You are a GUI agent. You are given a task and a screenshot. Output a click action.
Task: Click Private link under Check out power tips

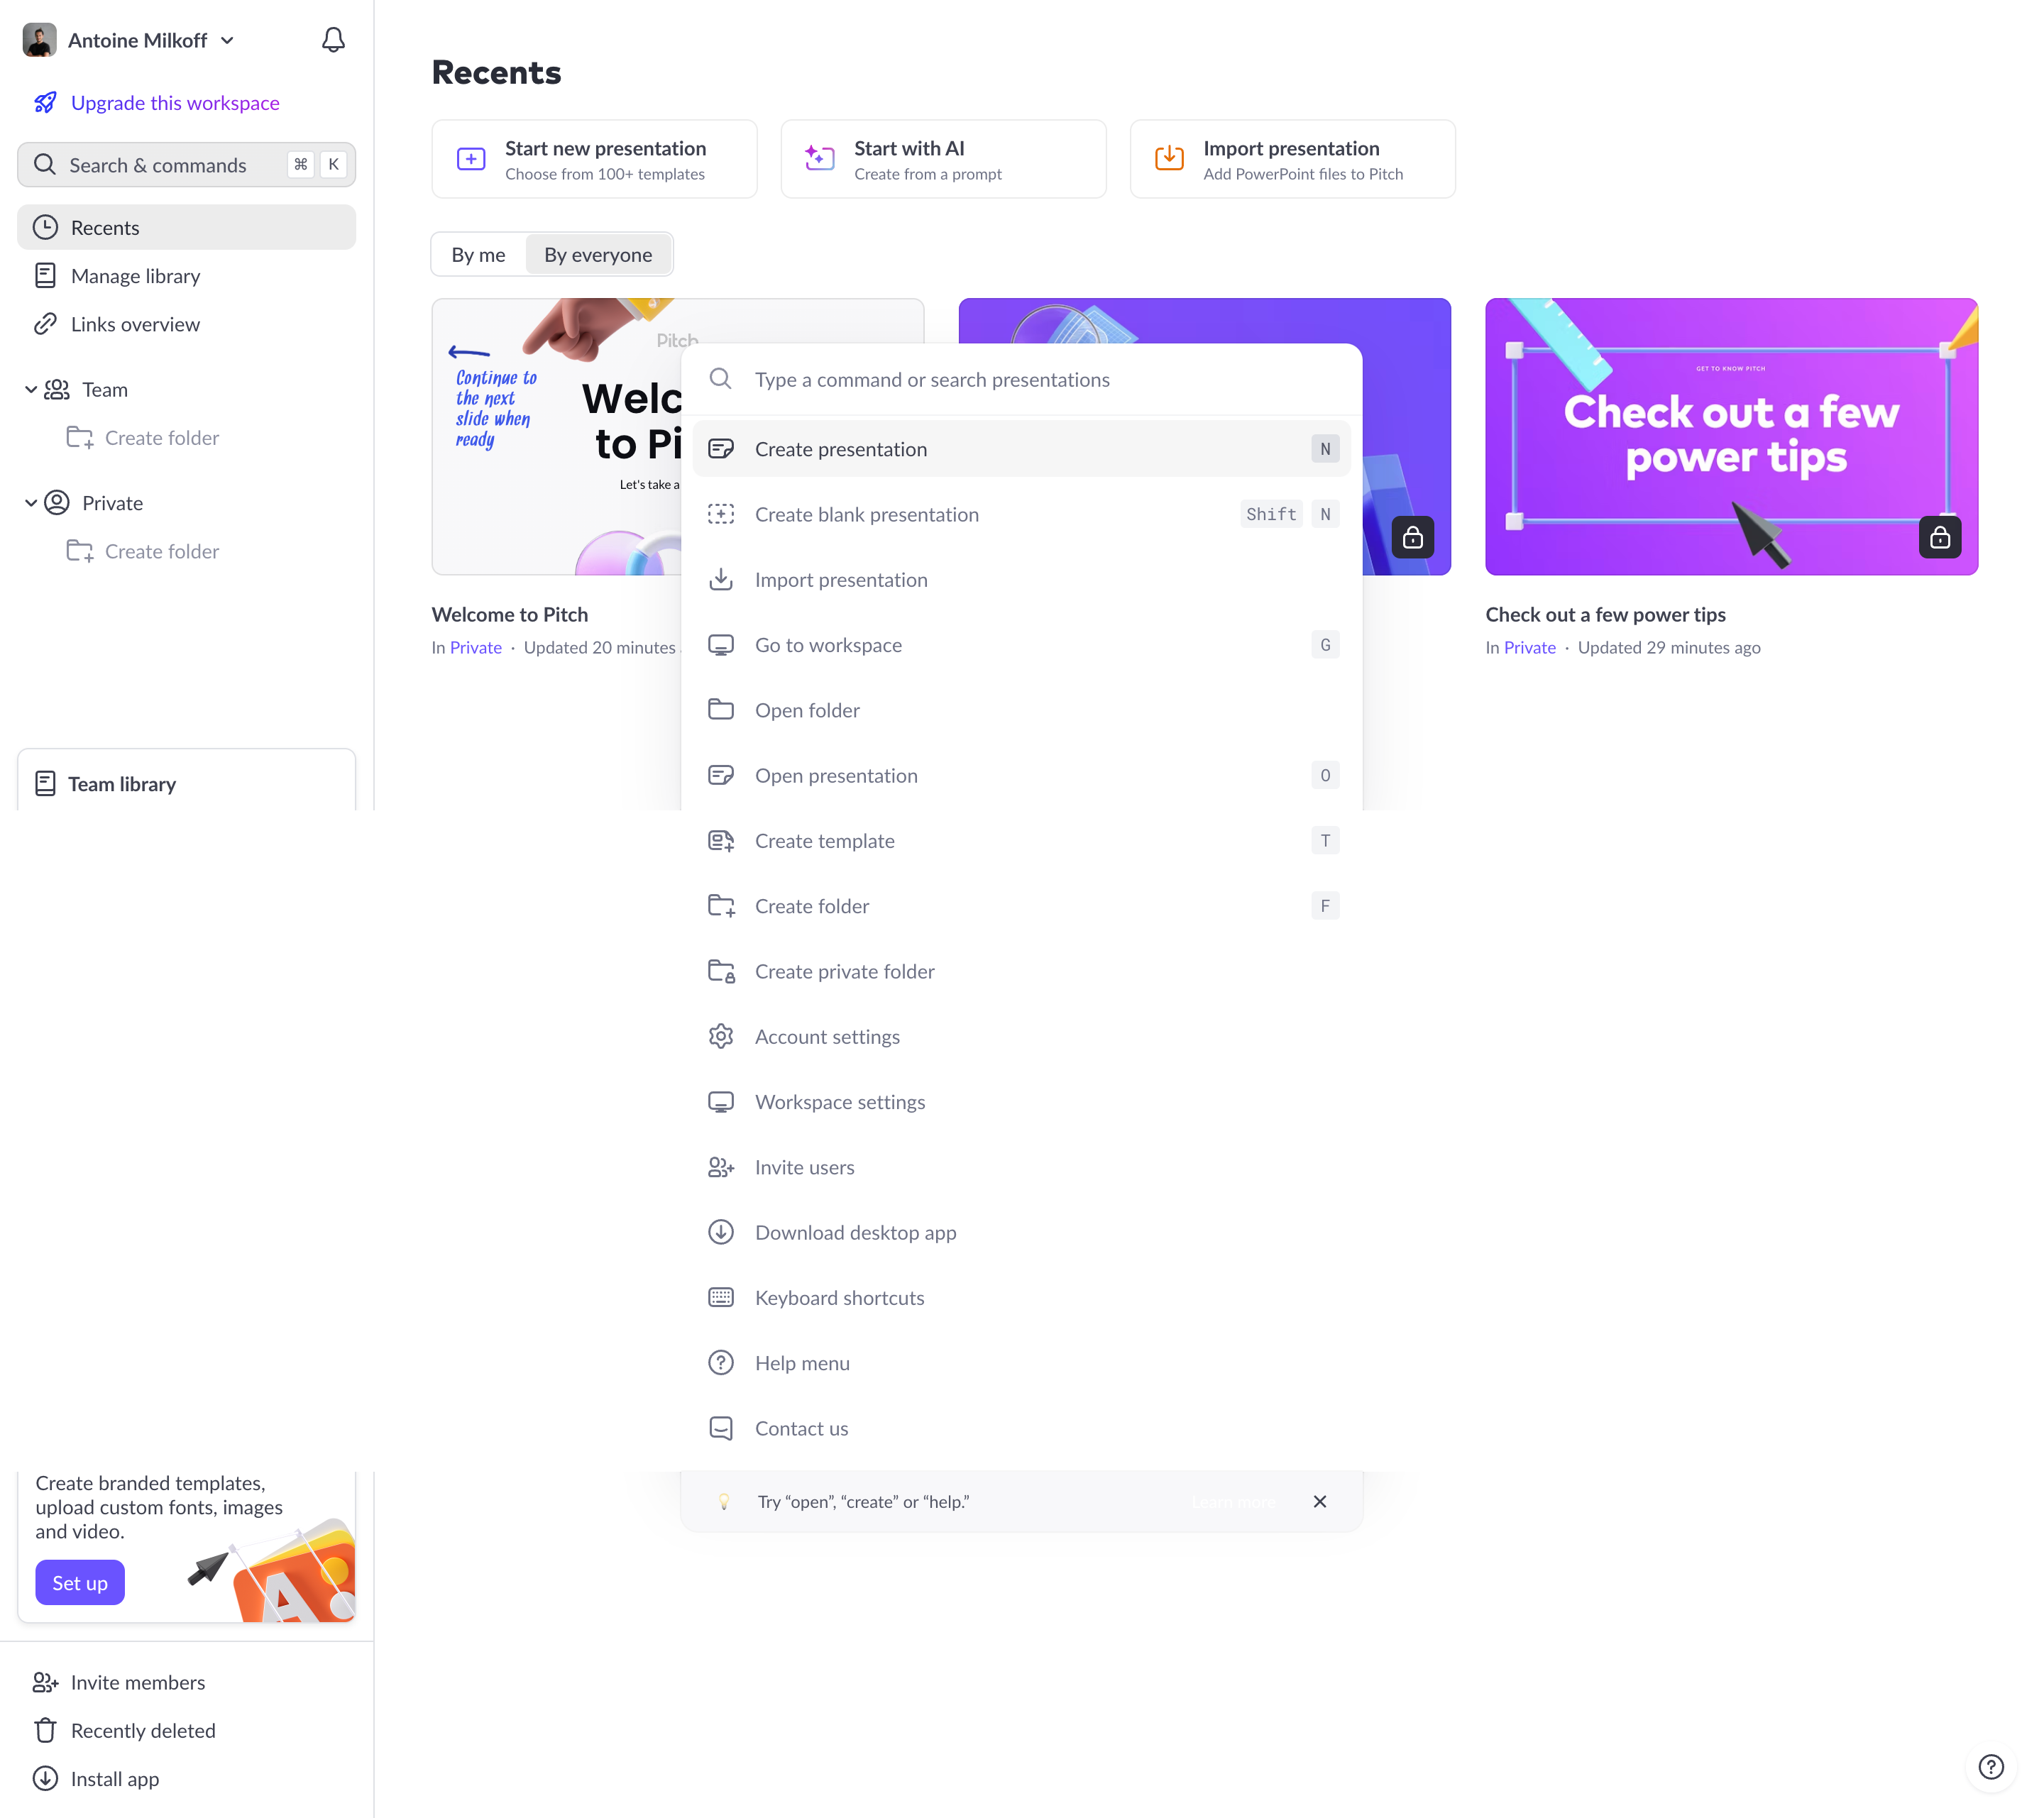click(x=1529, y=648)
